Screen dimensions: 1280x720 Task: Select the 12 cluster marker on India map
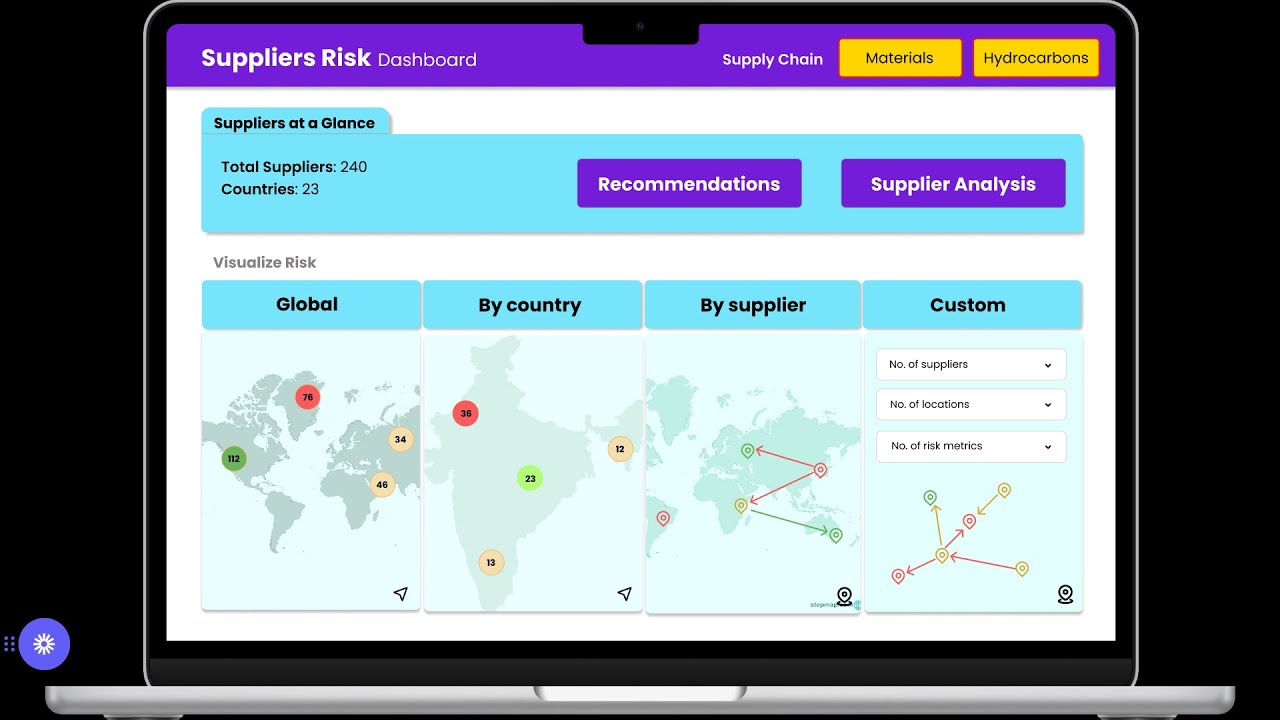click(x=620, y=449)
